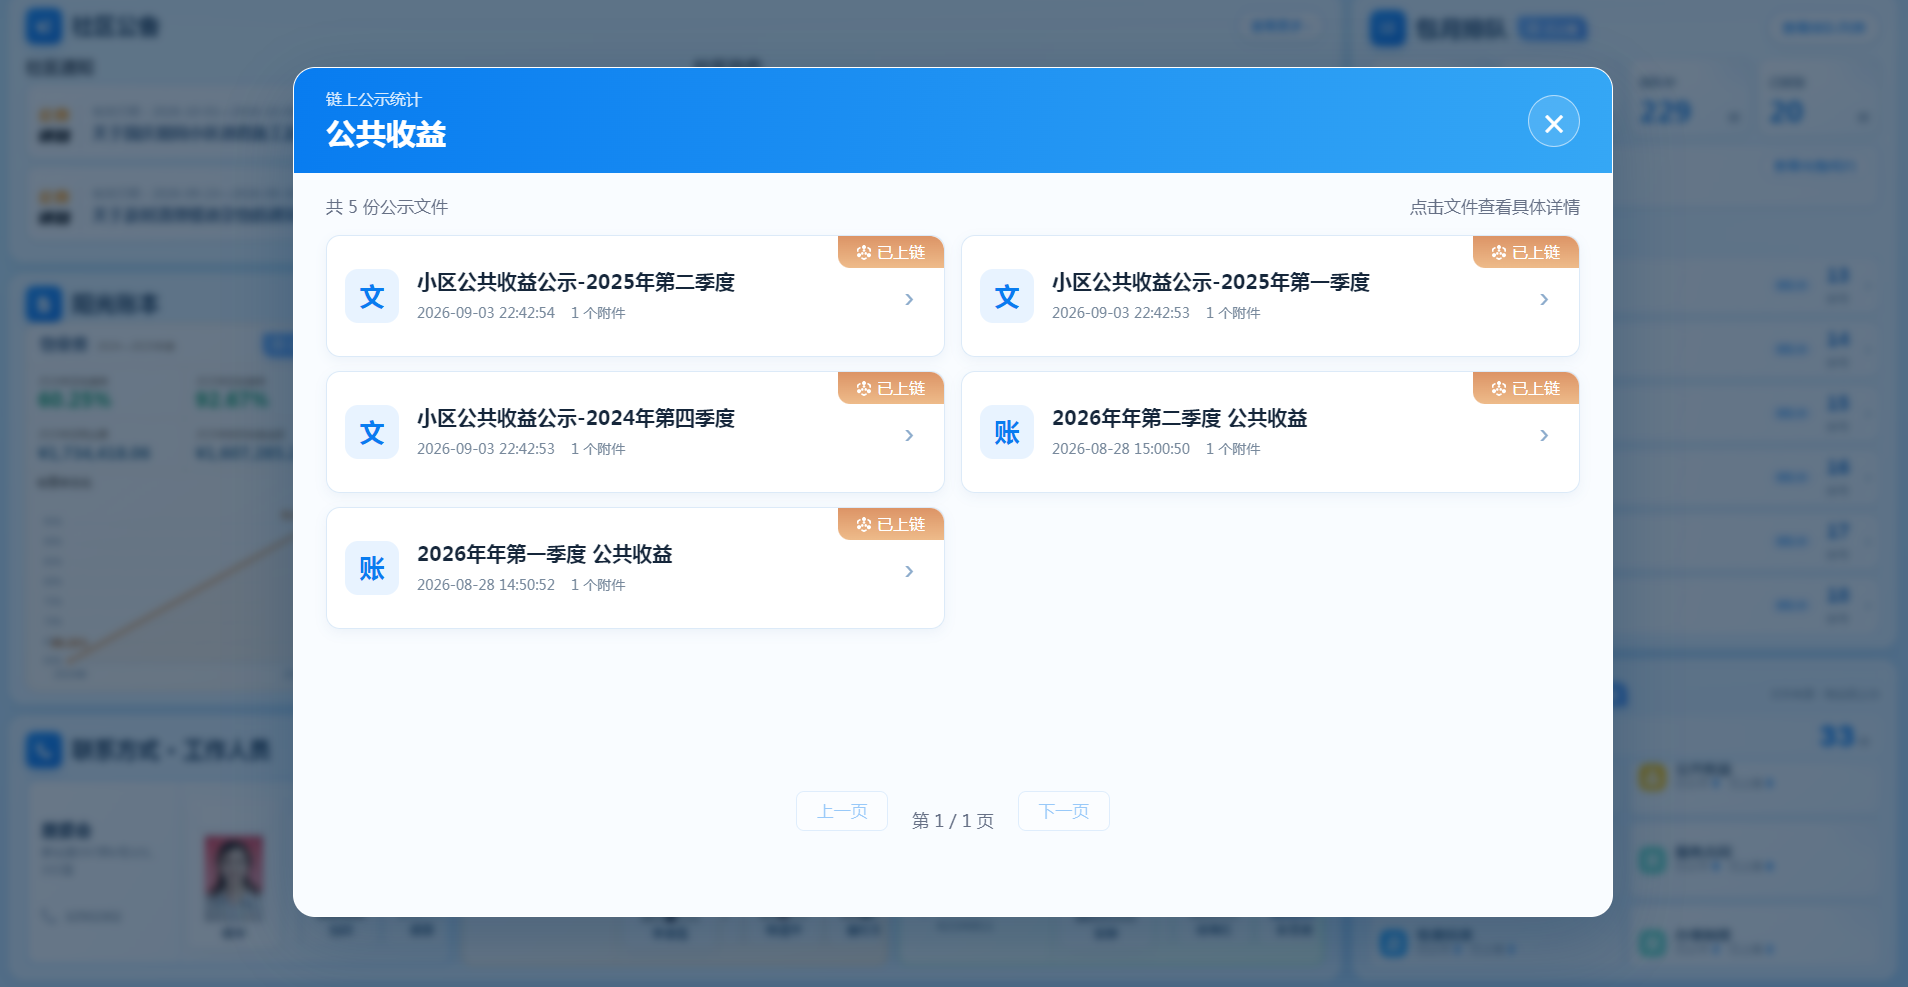Click the 共 5 份公示文件 count text
The width and height of the screenshot is (1908, 987).
[x=387, y=207]
